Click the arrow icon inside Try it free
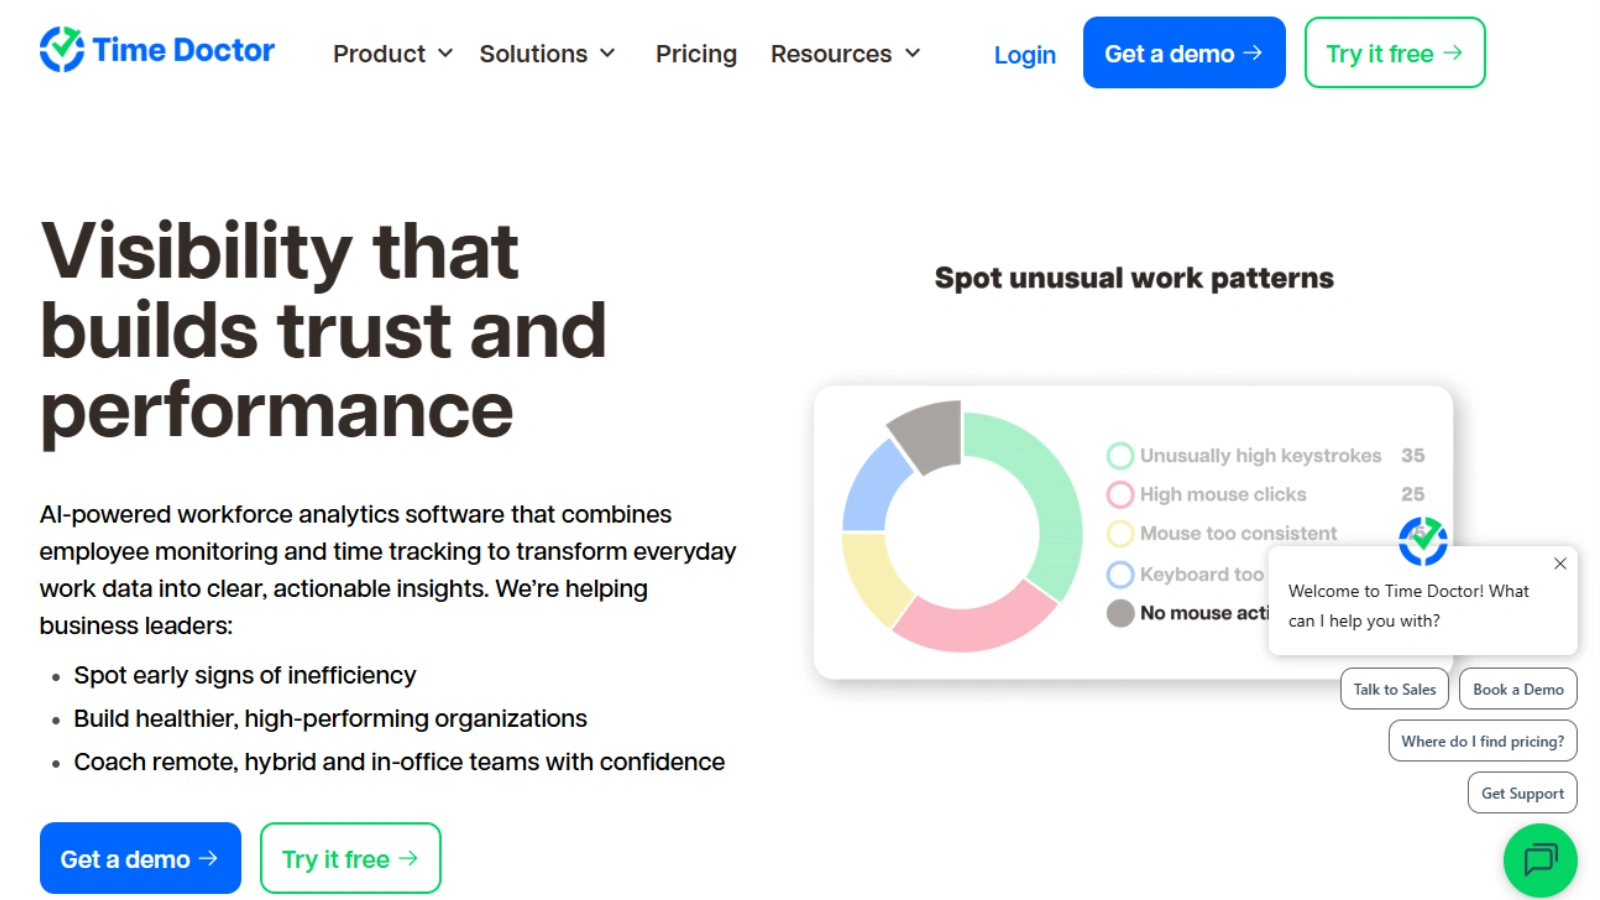The width and height of the screenshot is (1600, 900). click(1452, 53)
